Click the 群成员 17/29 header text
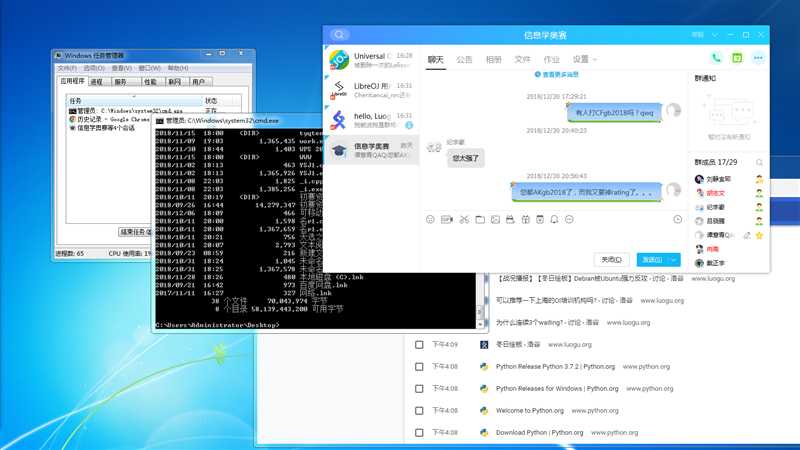 tap(715, 162)
